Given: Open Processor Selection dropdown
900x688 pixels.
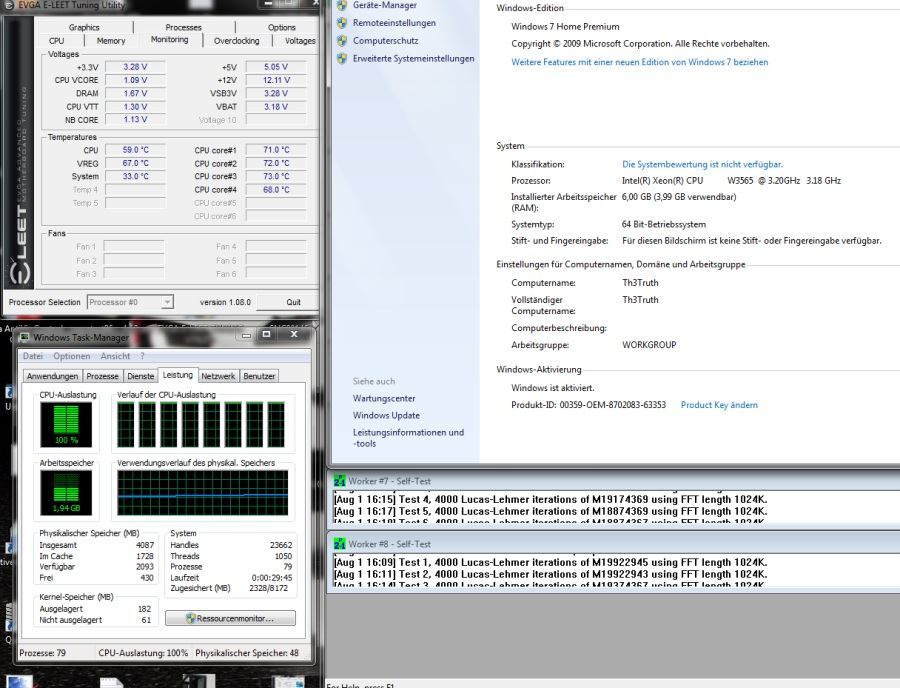Looking at the screenshot, I should (x=166, y=302).
